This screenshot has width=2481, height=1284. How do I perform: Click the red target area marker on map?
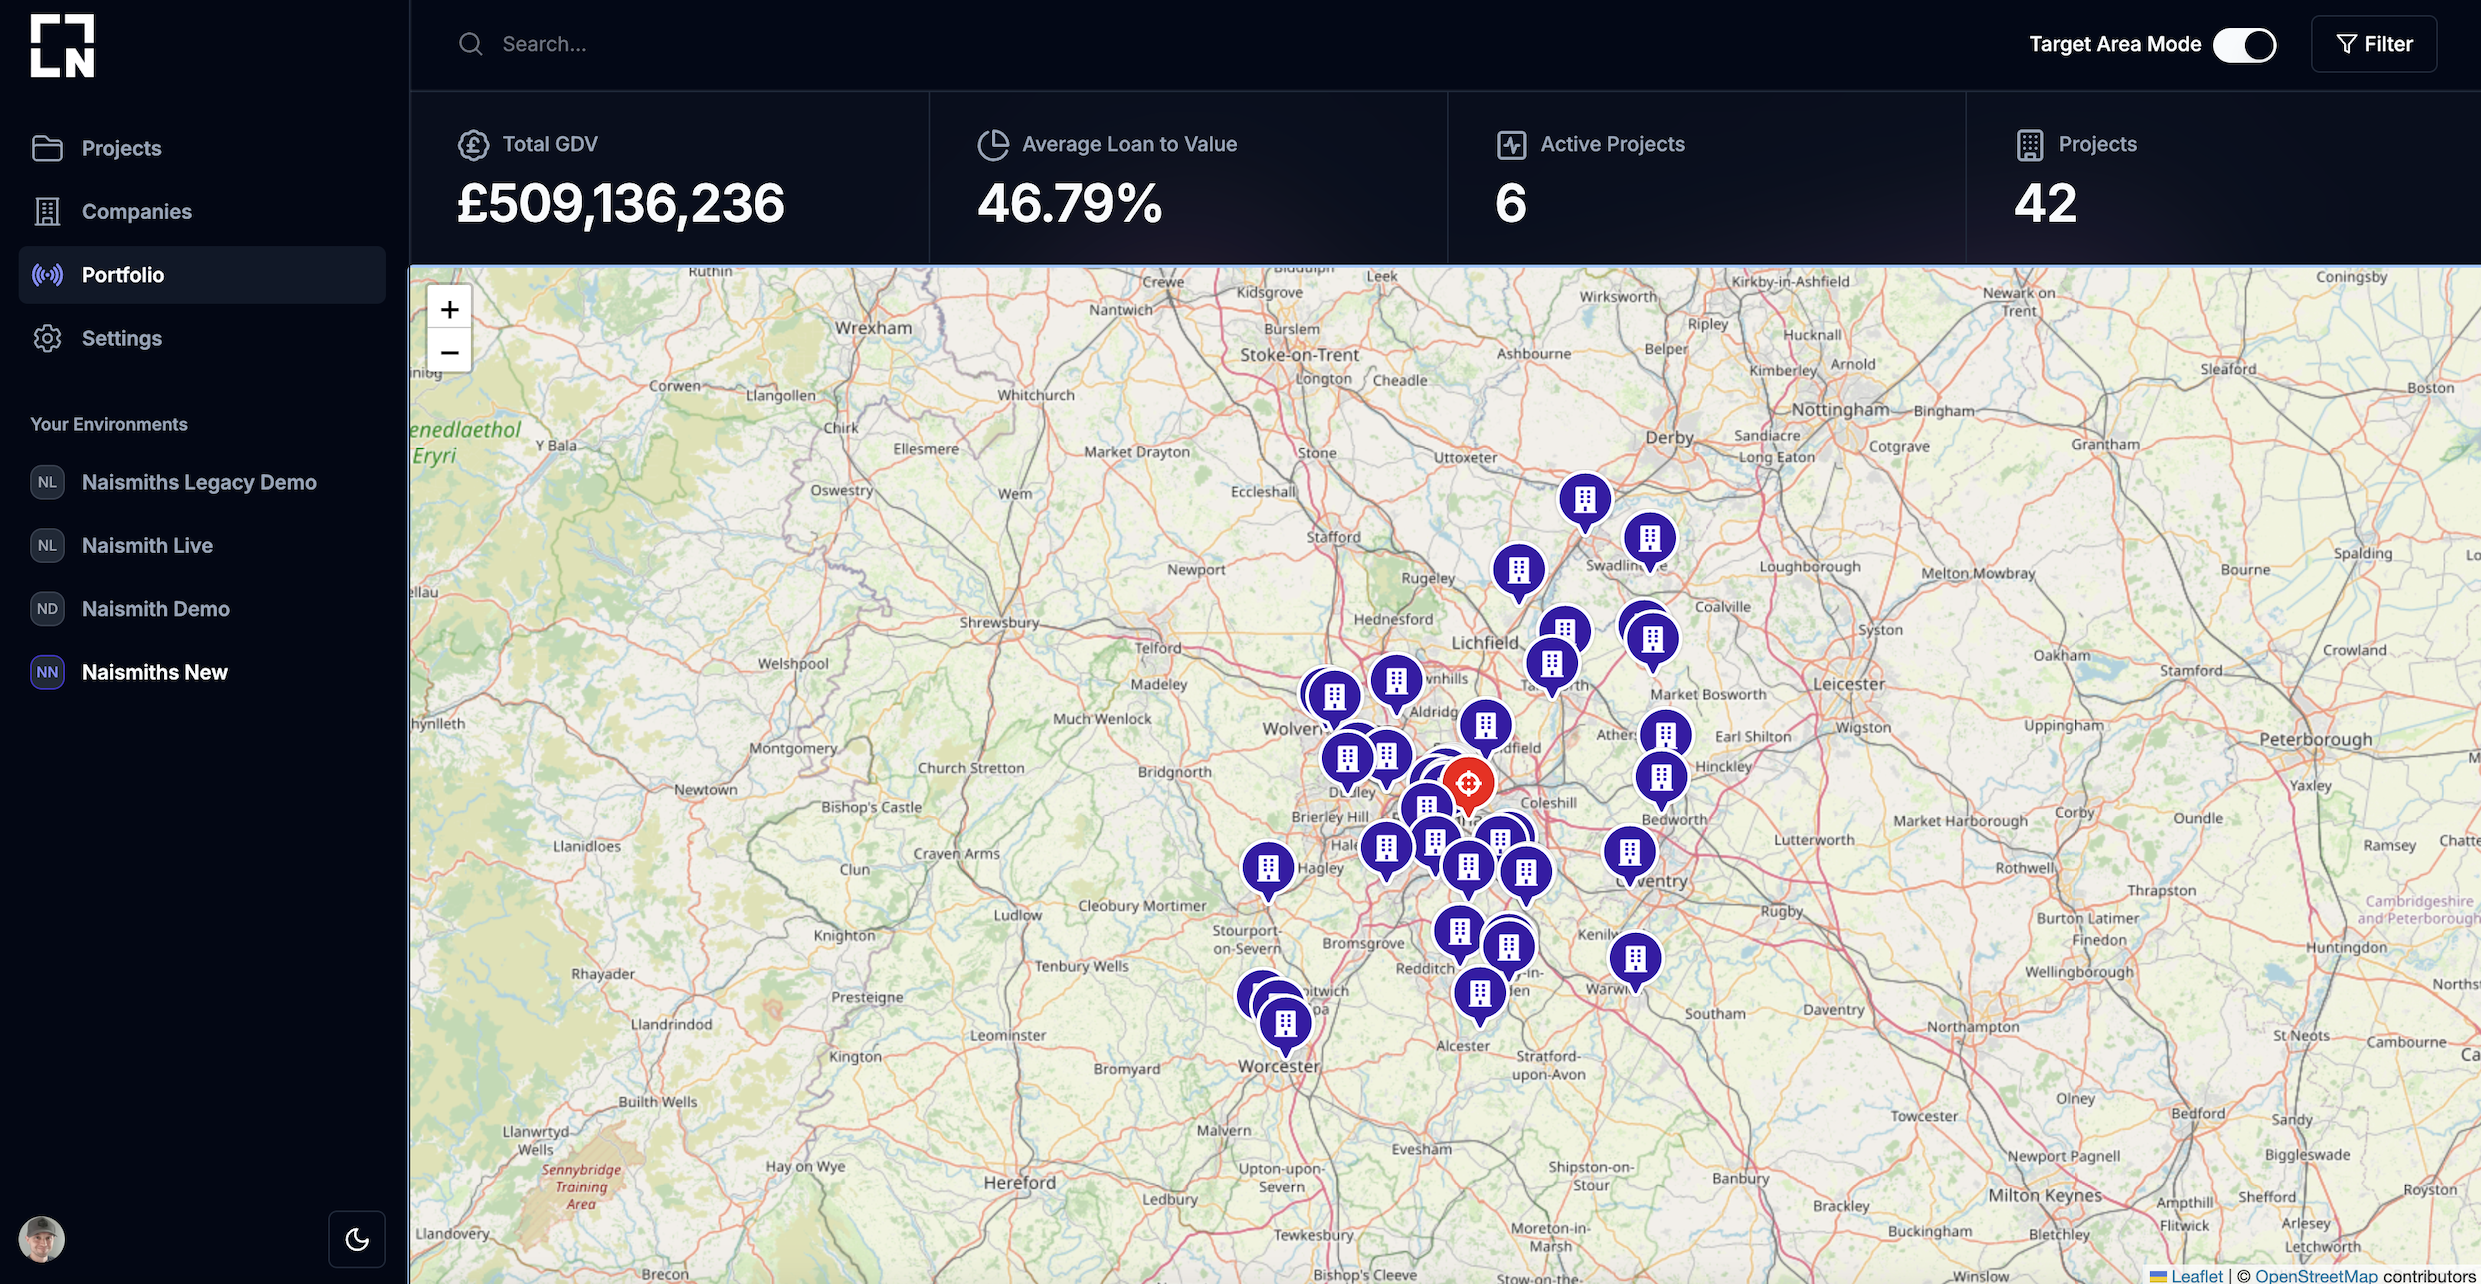coord(1468,783)
